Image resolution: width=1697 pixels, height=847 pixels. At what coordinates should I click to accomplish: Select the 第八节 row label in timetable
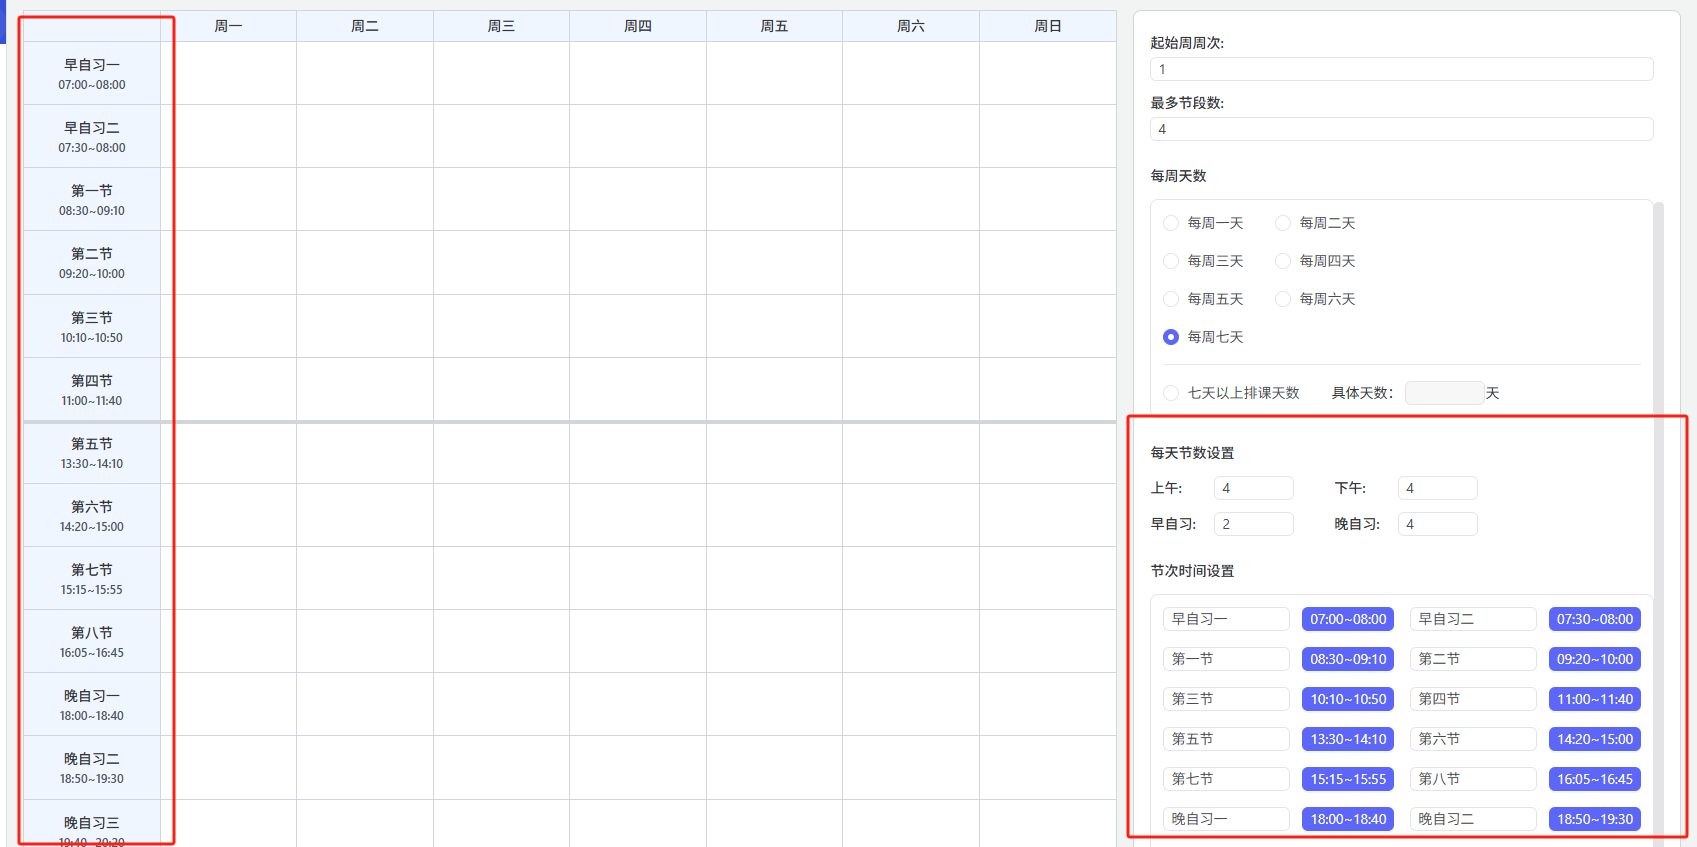(x=92, y=642)
